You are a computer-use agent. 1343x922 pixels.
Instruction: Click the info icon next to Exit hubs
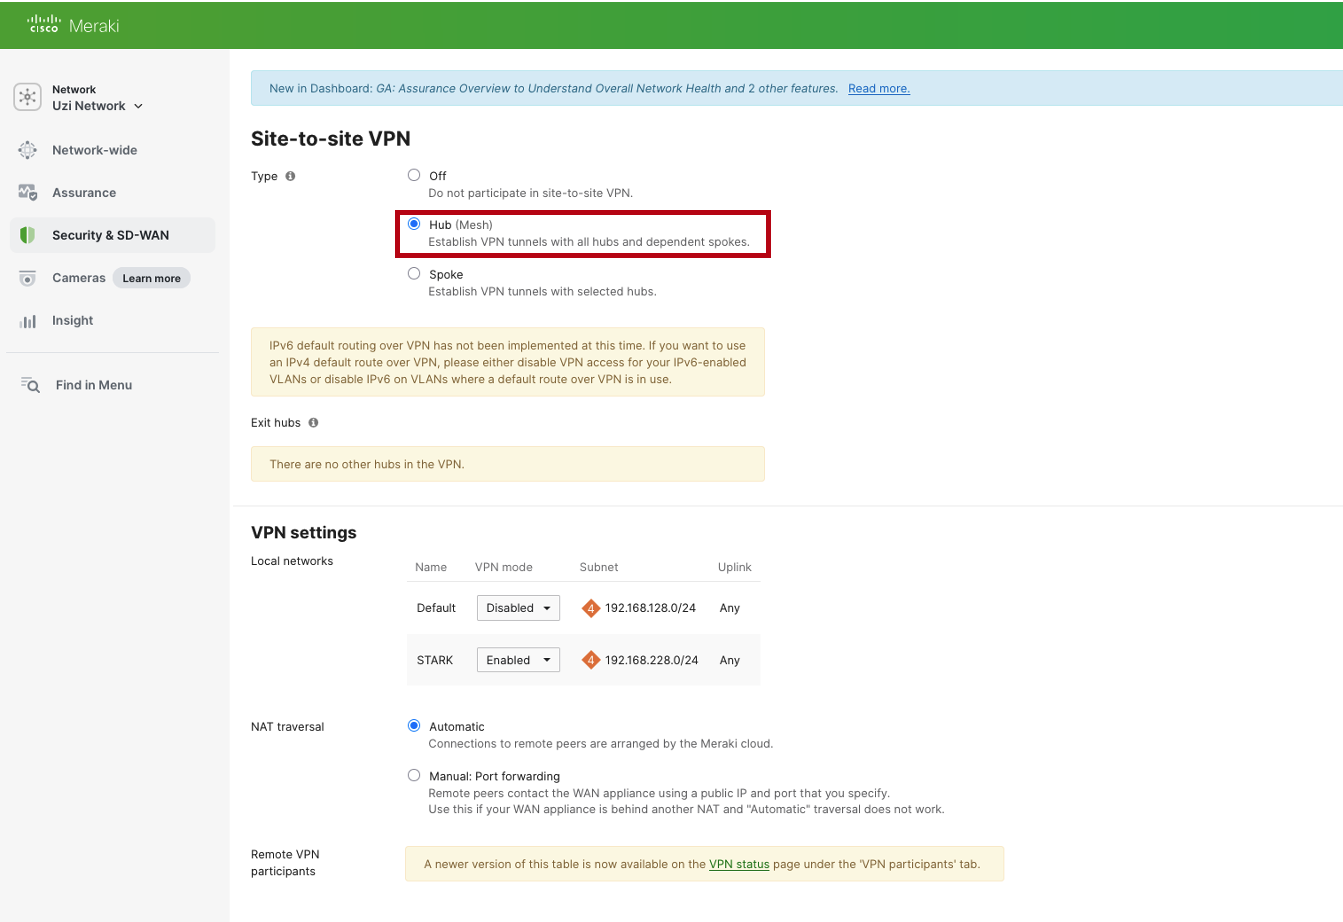tap(313, 423)
